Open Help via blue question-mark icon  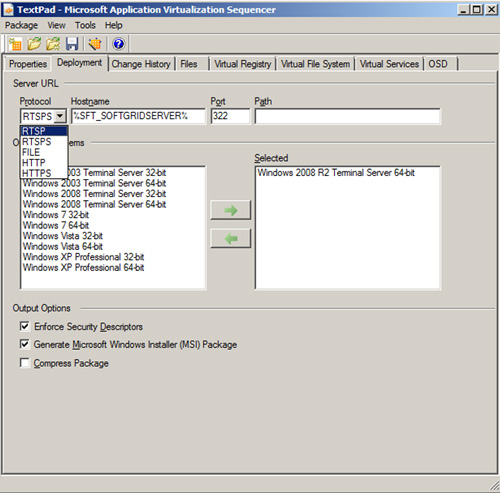(118, 44)
